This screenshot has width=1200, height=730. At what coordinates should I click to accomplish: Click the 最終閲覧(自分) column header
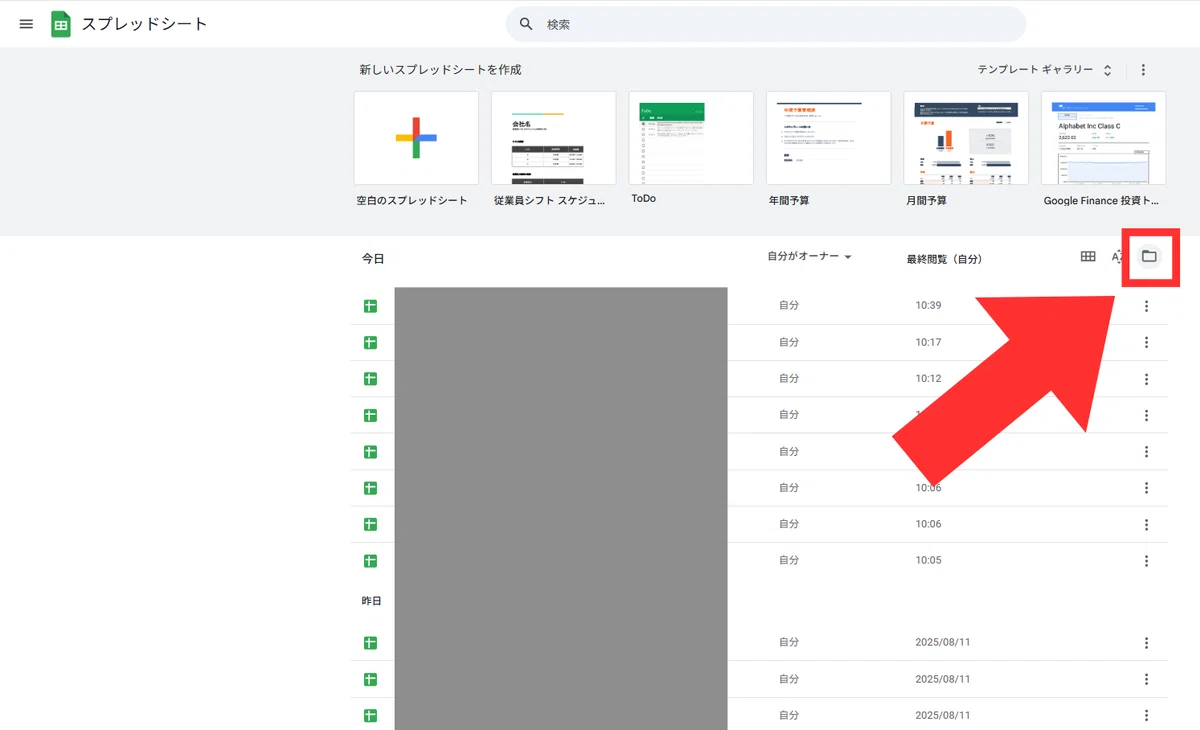tap(944, 259)
